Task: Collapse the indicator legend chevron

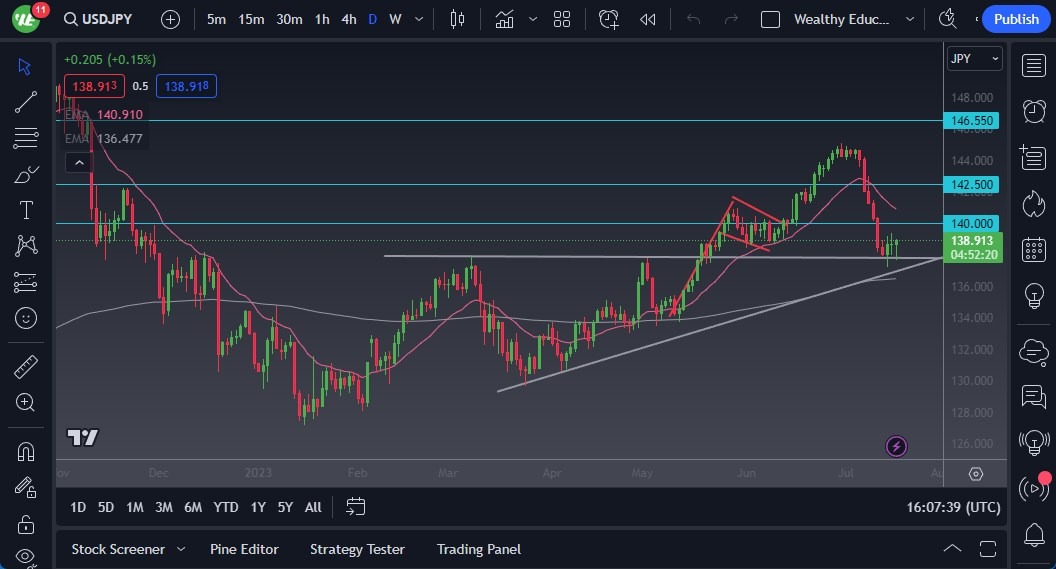Action: [x=77, y=162]
